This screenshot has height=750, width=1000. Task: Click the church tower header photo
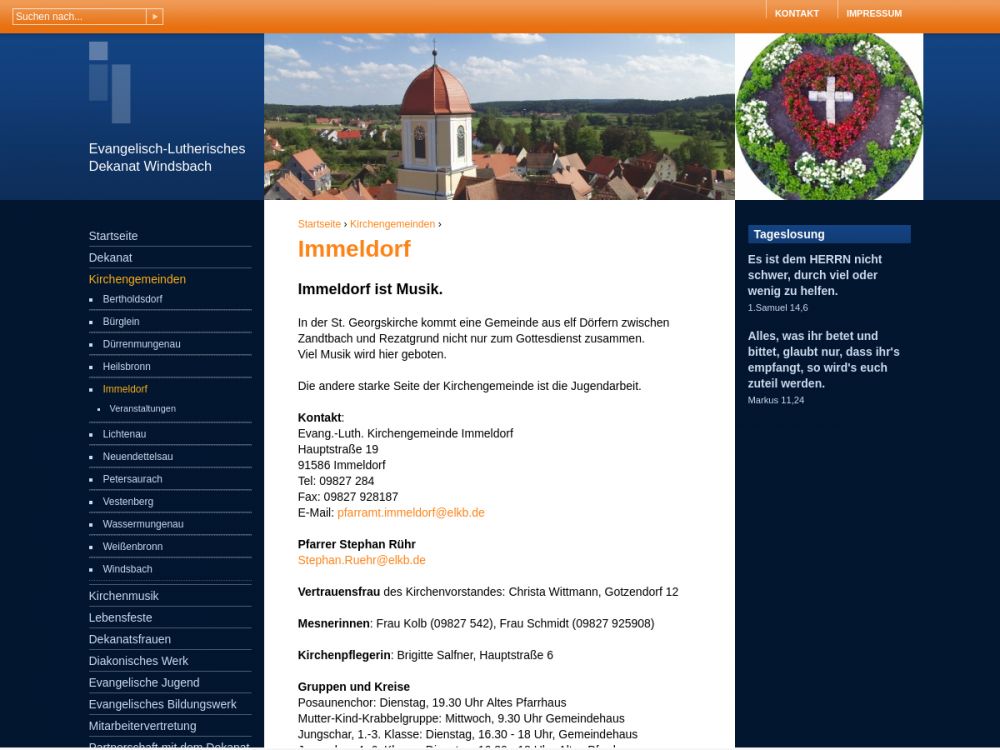click(x=499, y=116)
